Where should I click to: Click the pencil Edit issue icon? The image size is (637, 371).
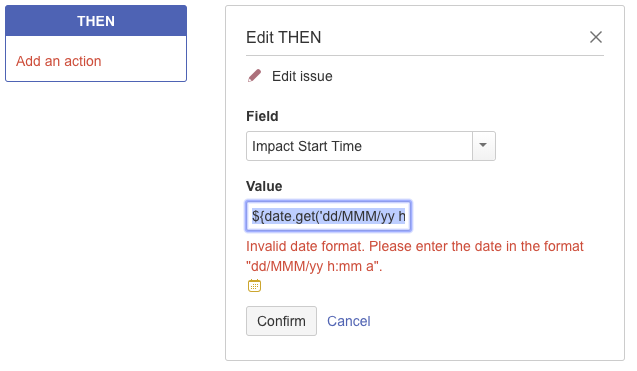255,76
